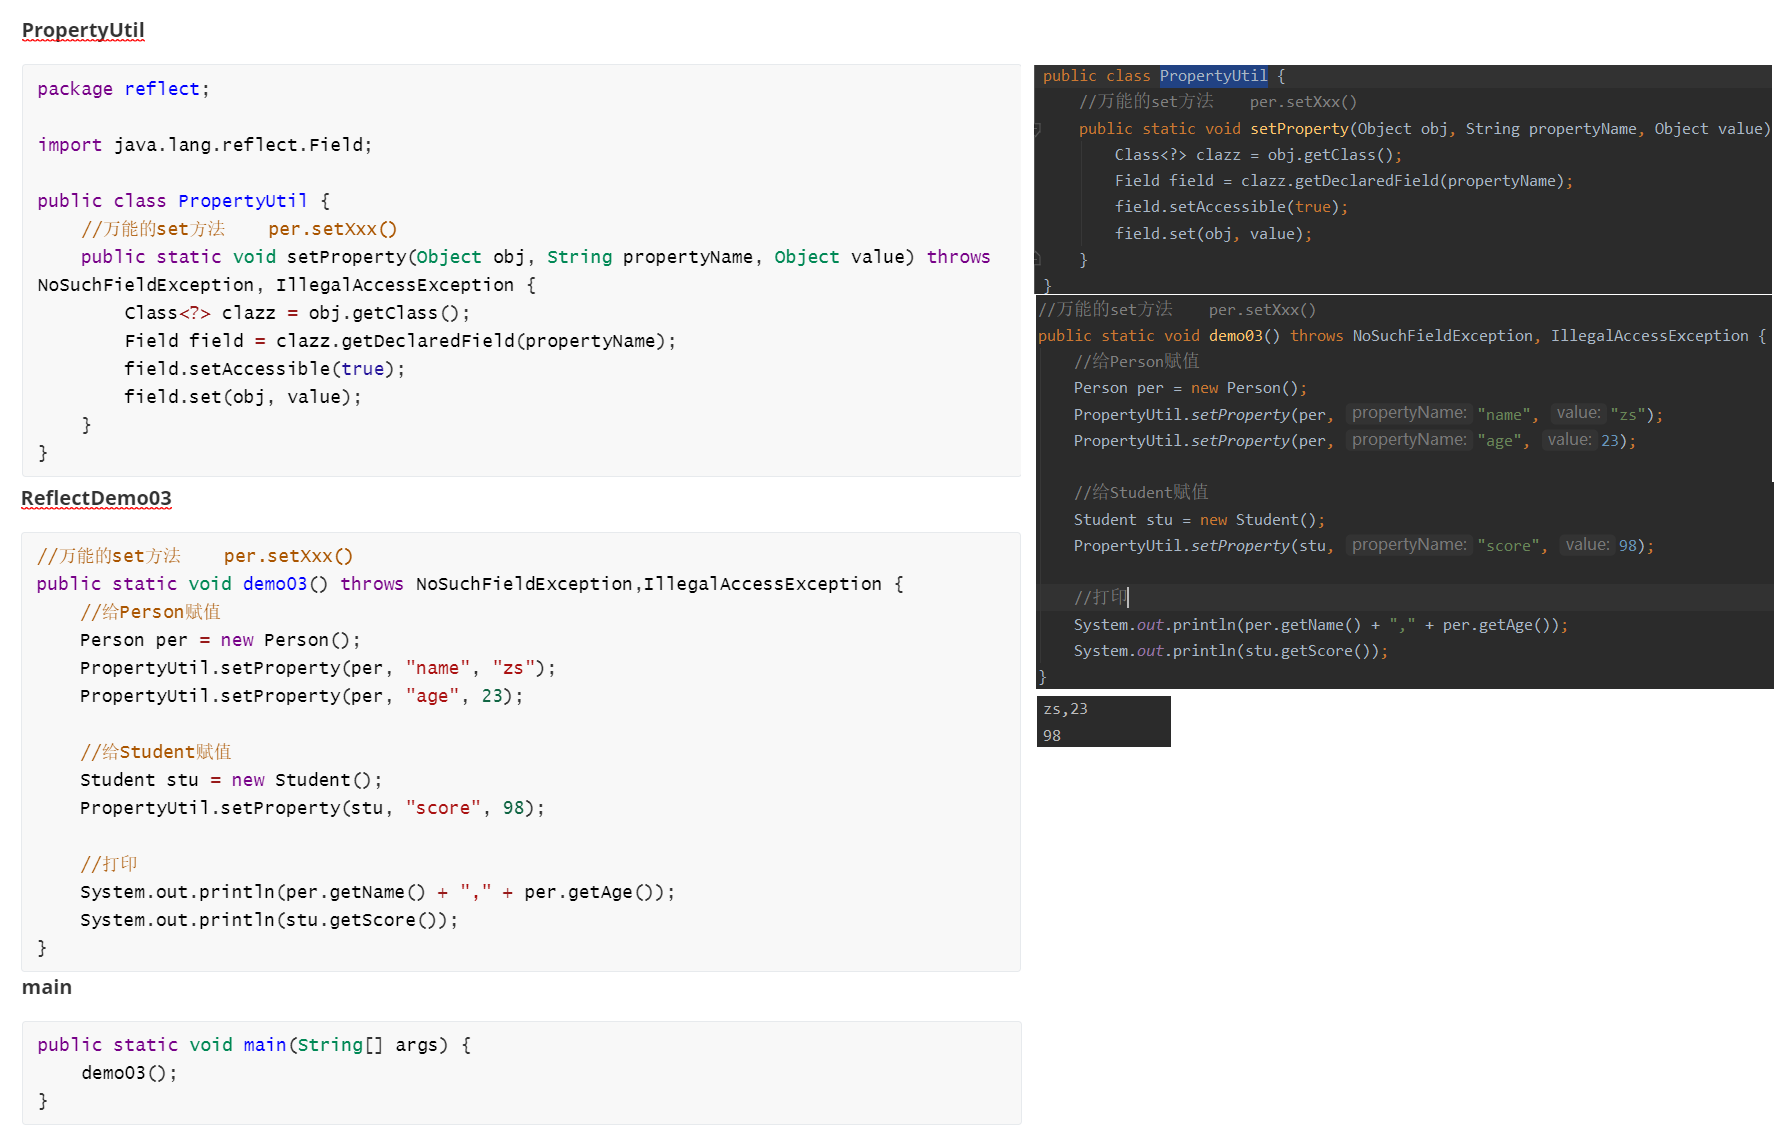Screen dimensions: 1780x1144
Task: Click the value hint before 98
Action: point(1587,545)
